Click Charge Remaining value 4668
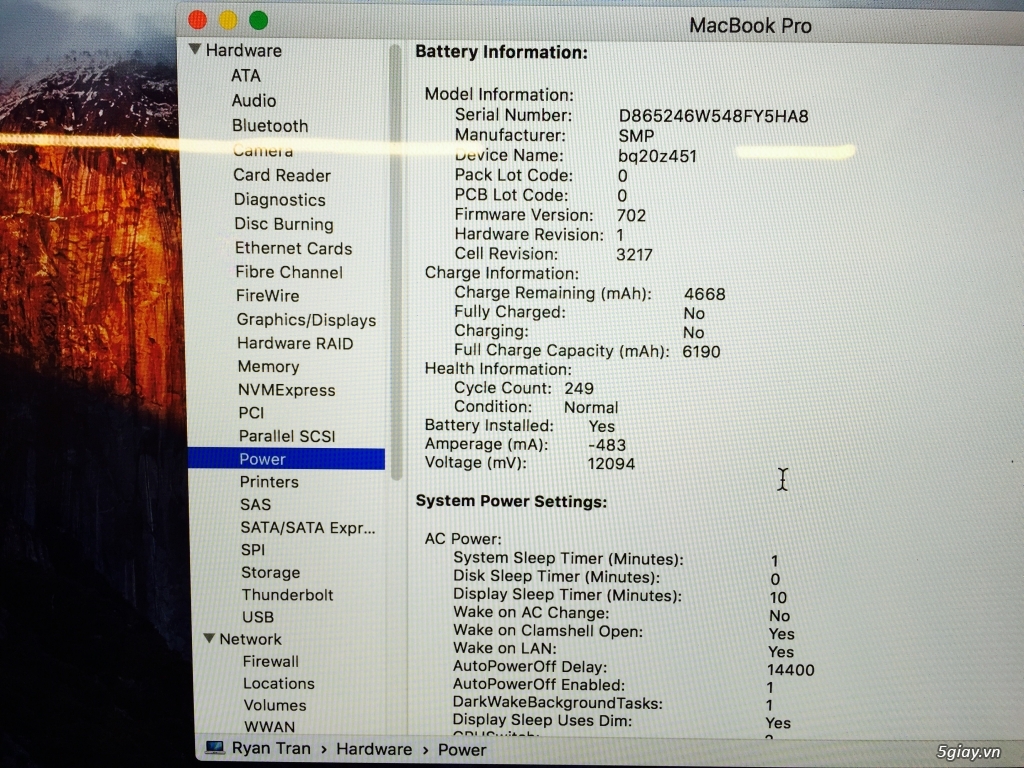This screenshot has width=1024, height=768. pyautogui.click(x=705, y=294)
